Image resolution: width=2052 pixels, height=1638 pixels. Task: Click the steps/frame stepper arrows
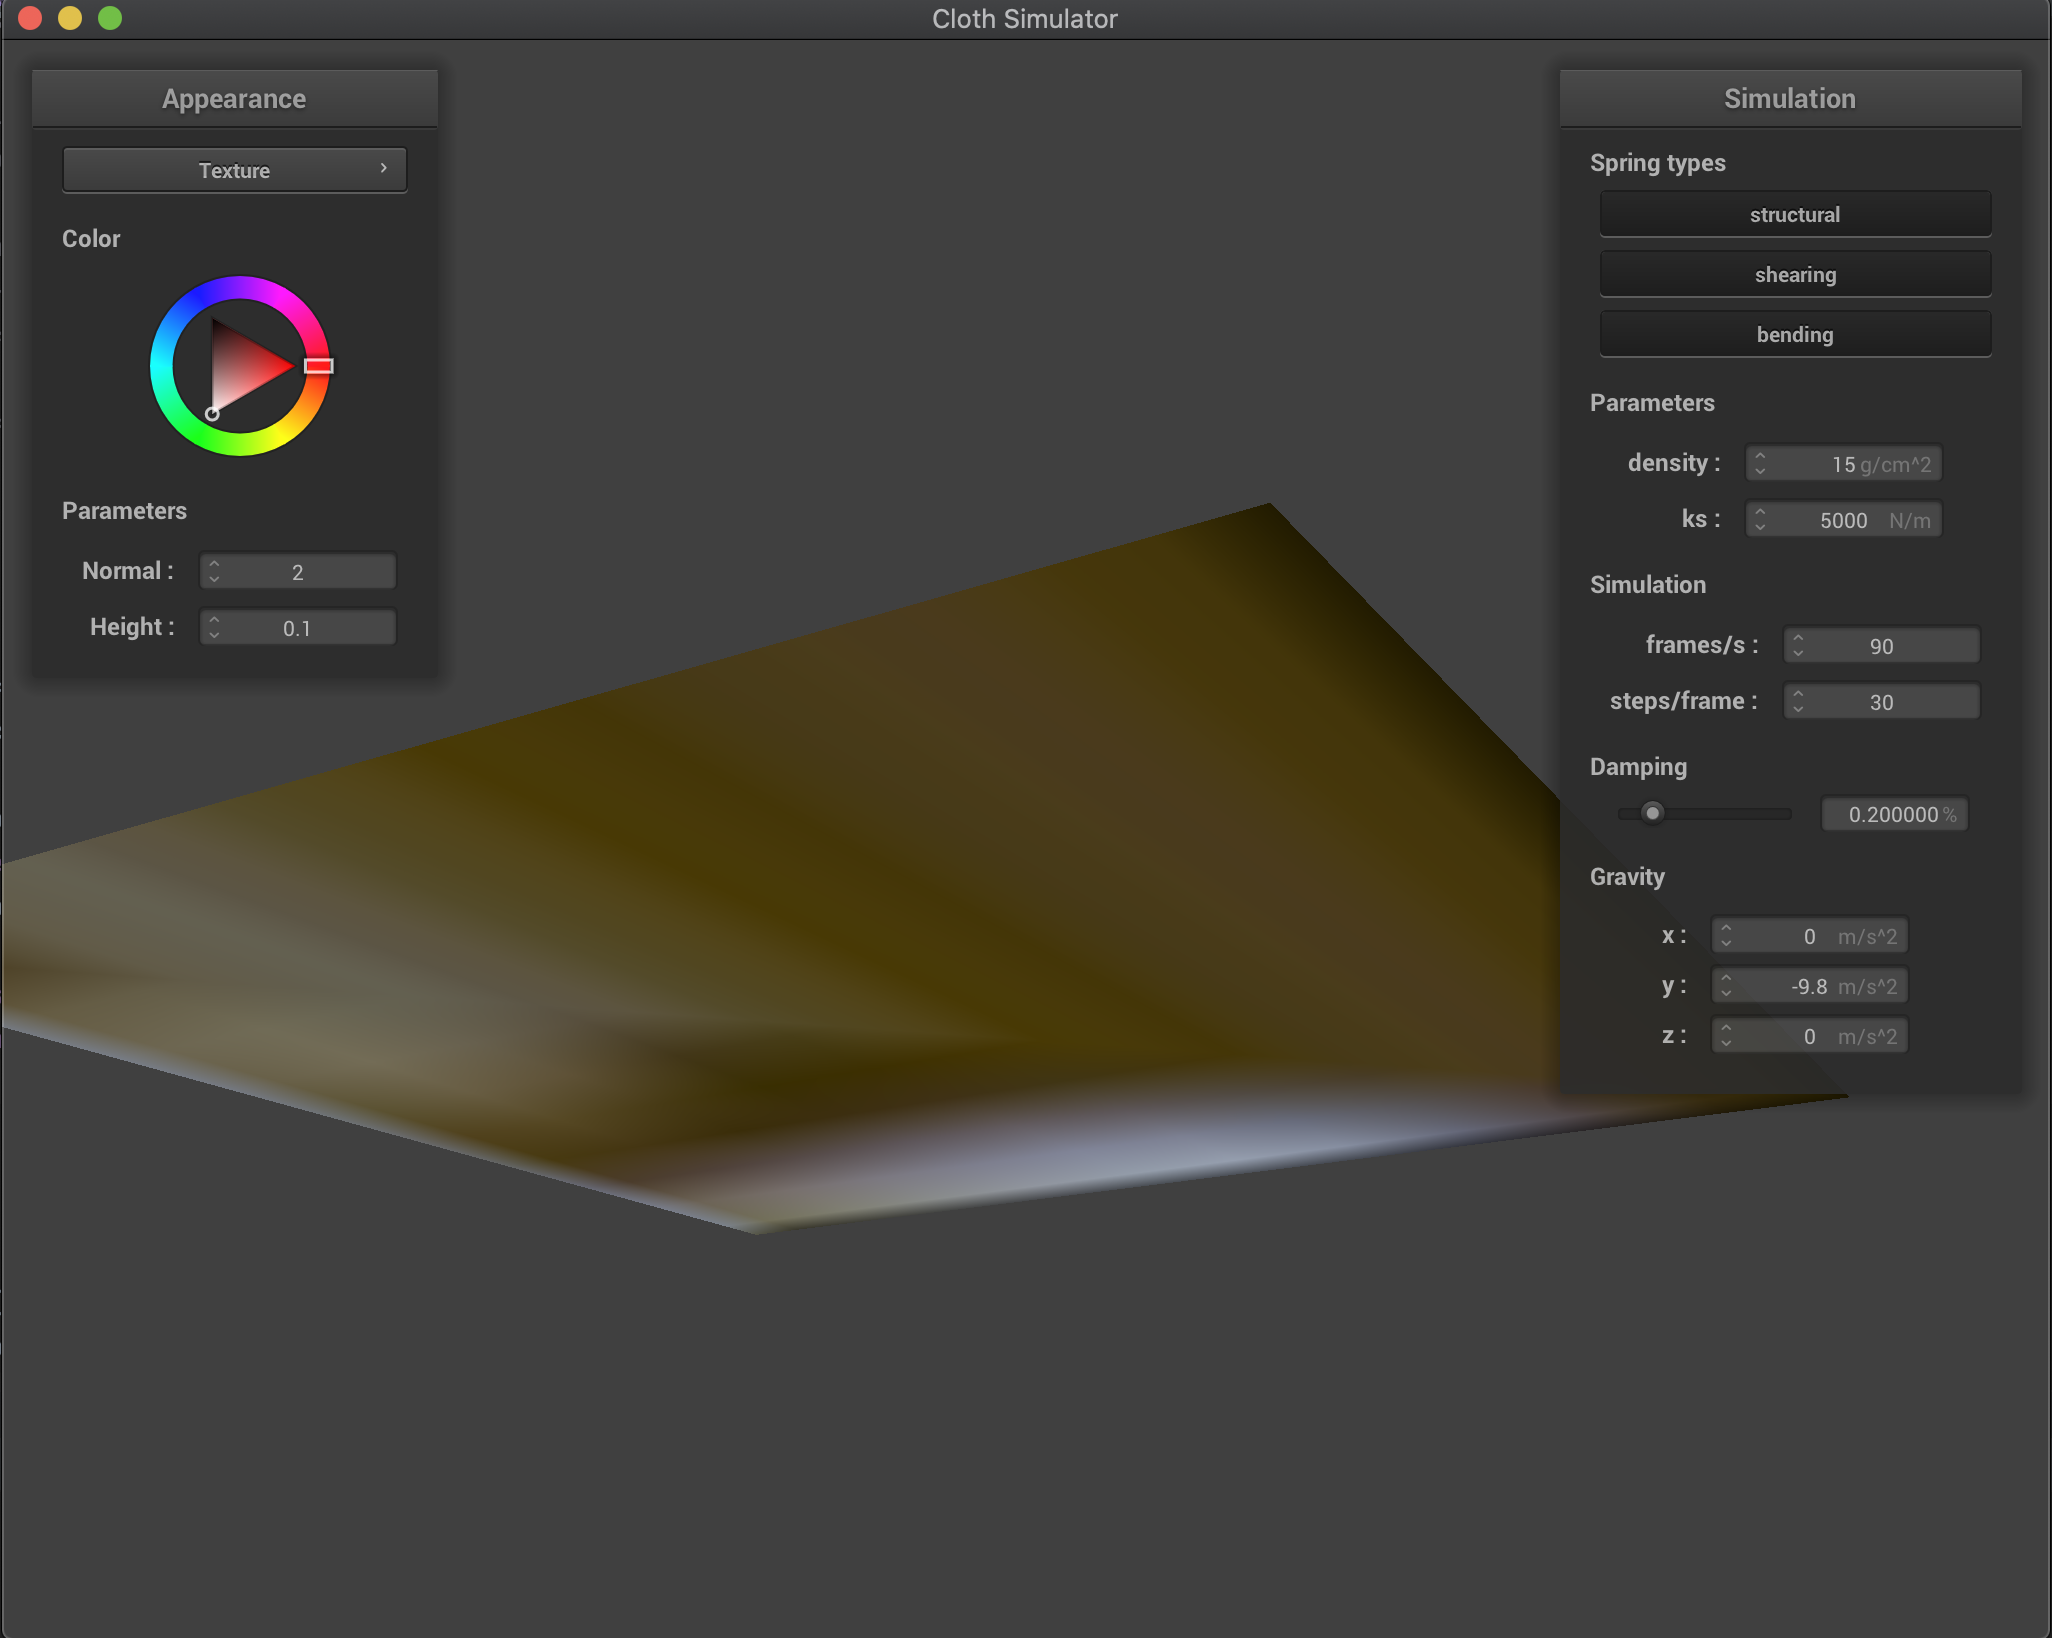tap(1798, 701)
